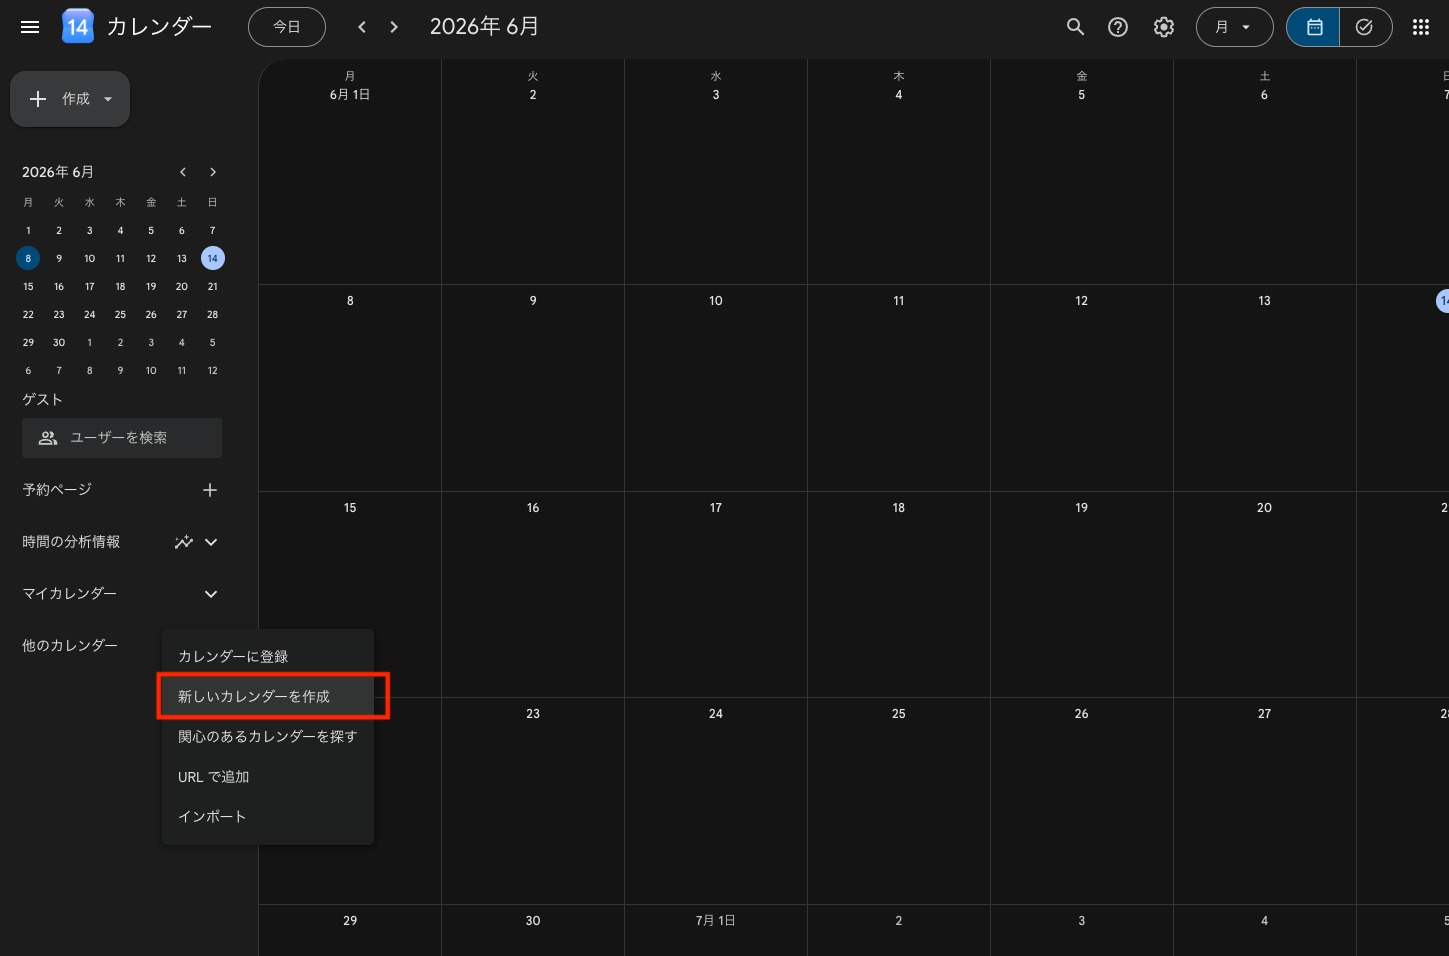Screen dimensions: 1449x956
Task: Show previous month in mini calendar
Action: 183,172
